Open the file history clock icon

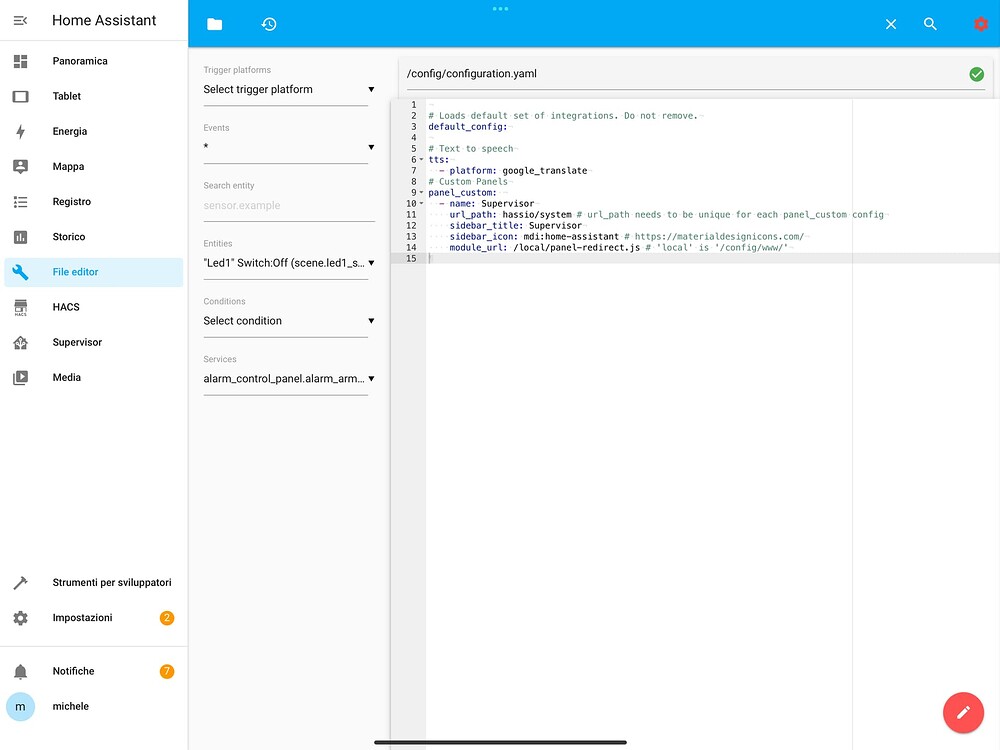[269, 24]
